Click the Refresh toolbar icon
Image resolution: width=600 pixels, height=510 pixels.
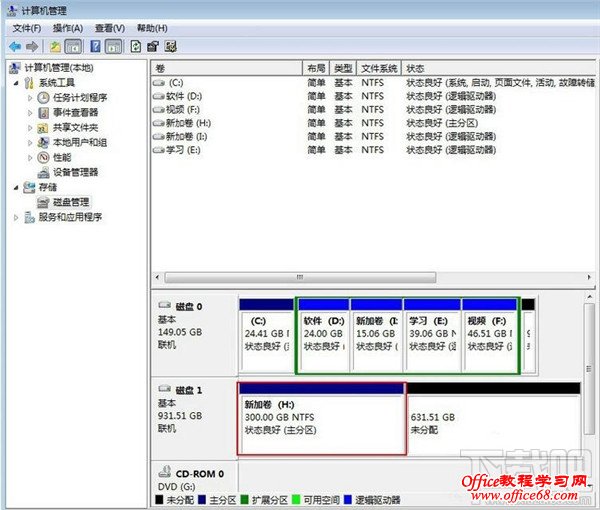click(x=136, y=47)
